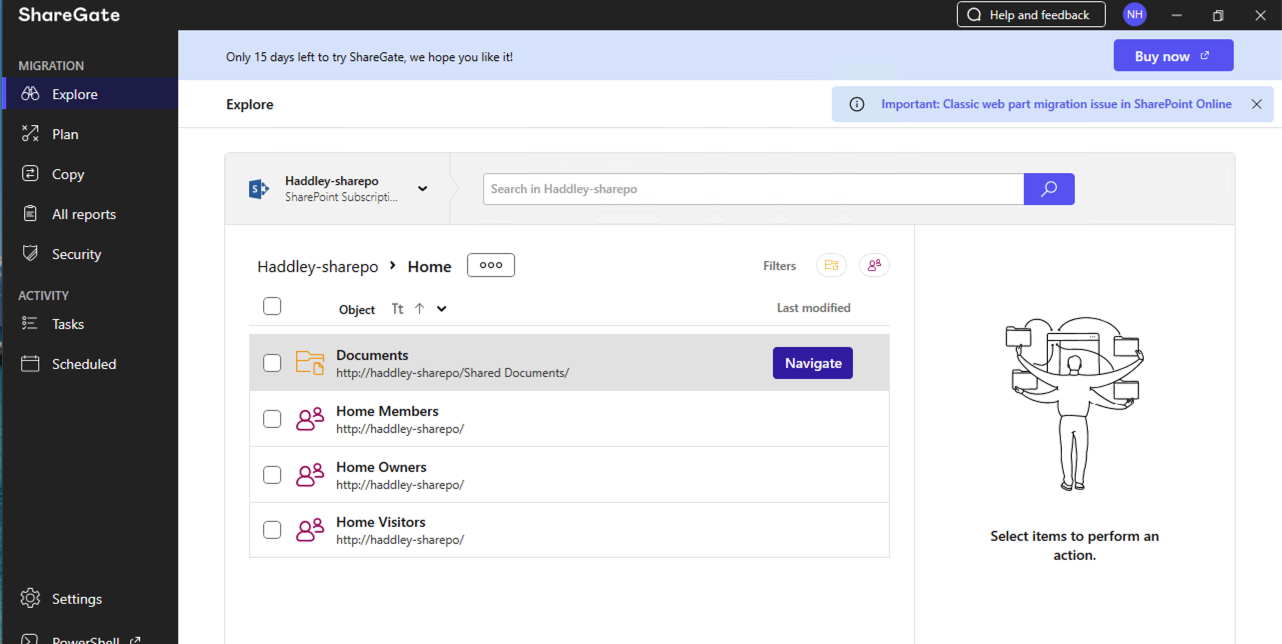Open the Explore section in sidebar
This screenshot has width=1282, height=644.
[x=90, y=94]
